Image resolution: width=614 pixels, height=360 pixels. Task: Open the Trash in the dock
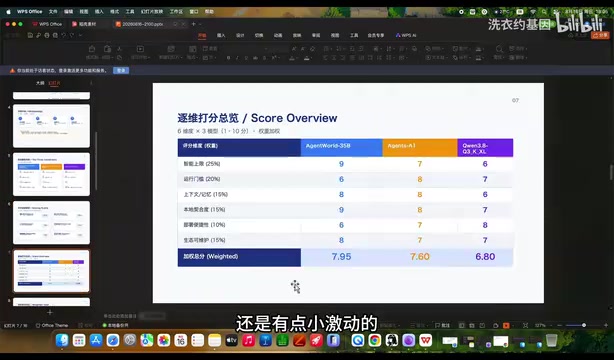coord(551,340)
